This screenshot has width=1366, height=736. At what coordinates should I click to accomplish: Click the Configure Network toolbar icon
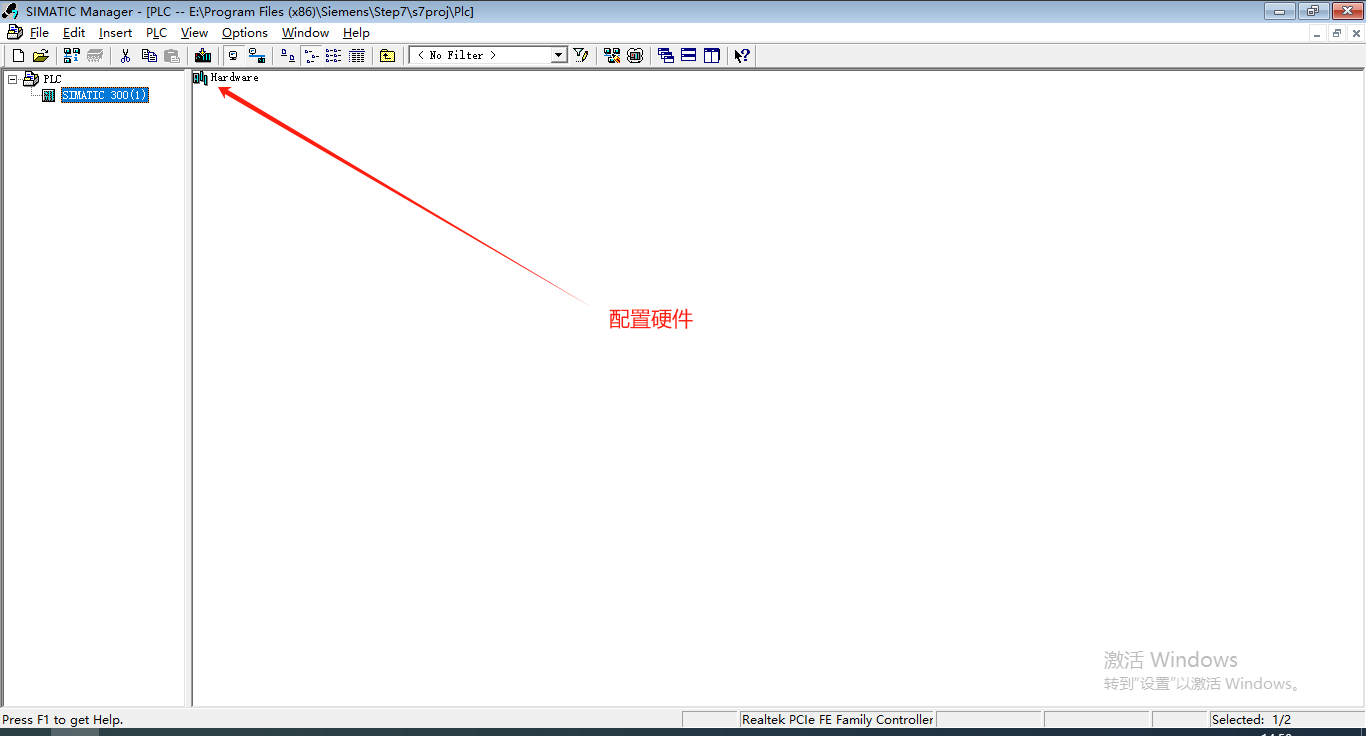[x=612, y=56]
